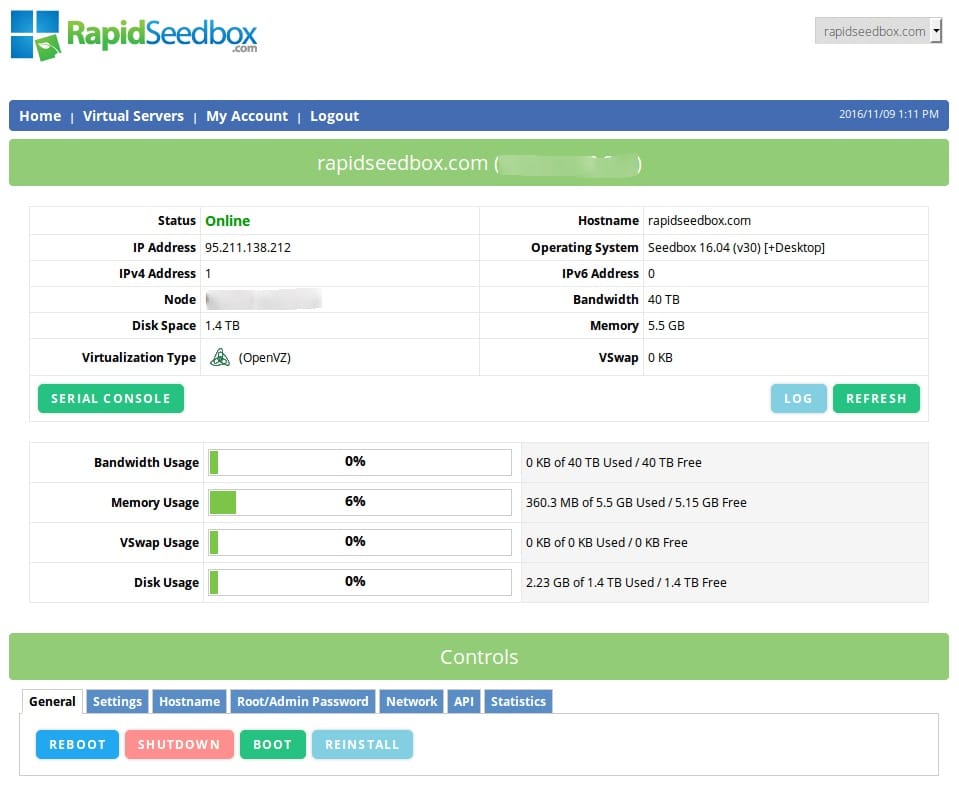Click the Memory Usage 6% progress bar

pyautogui.click(x=360, y=502)
